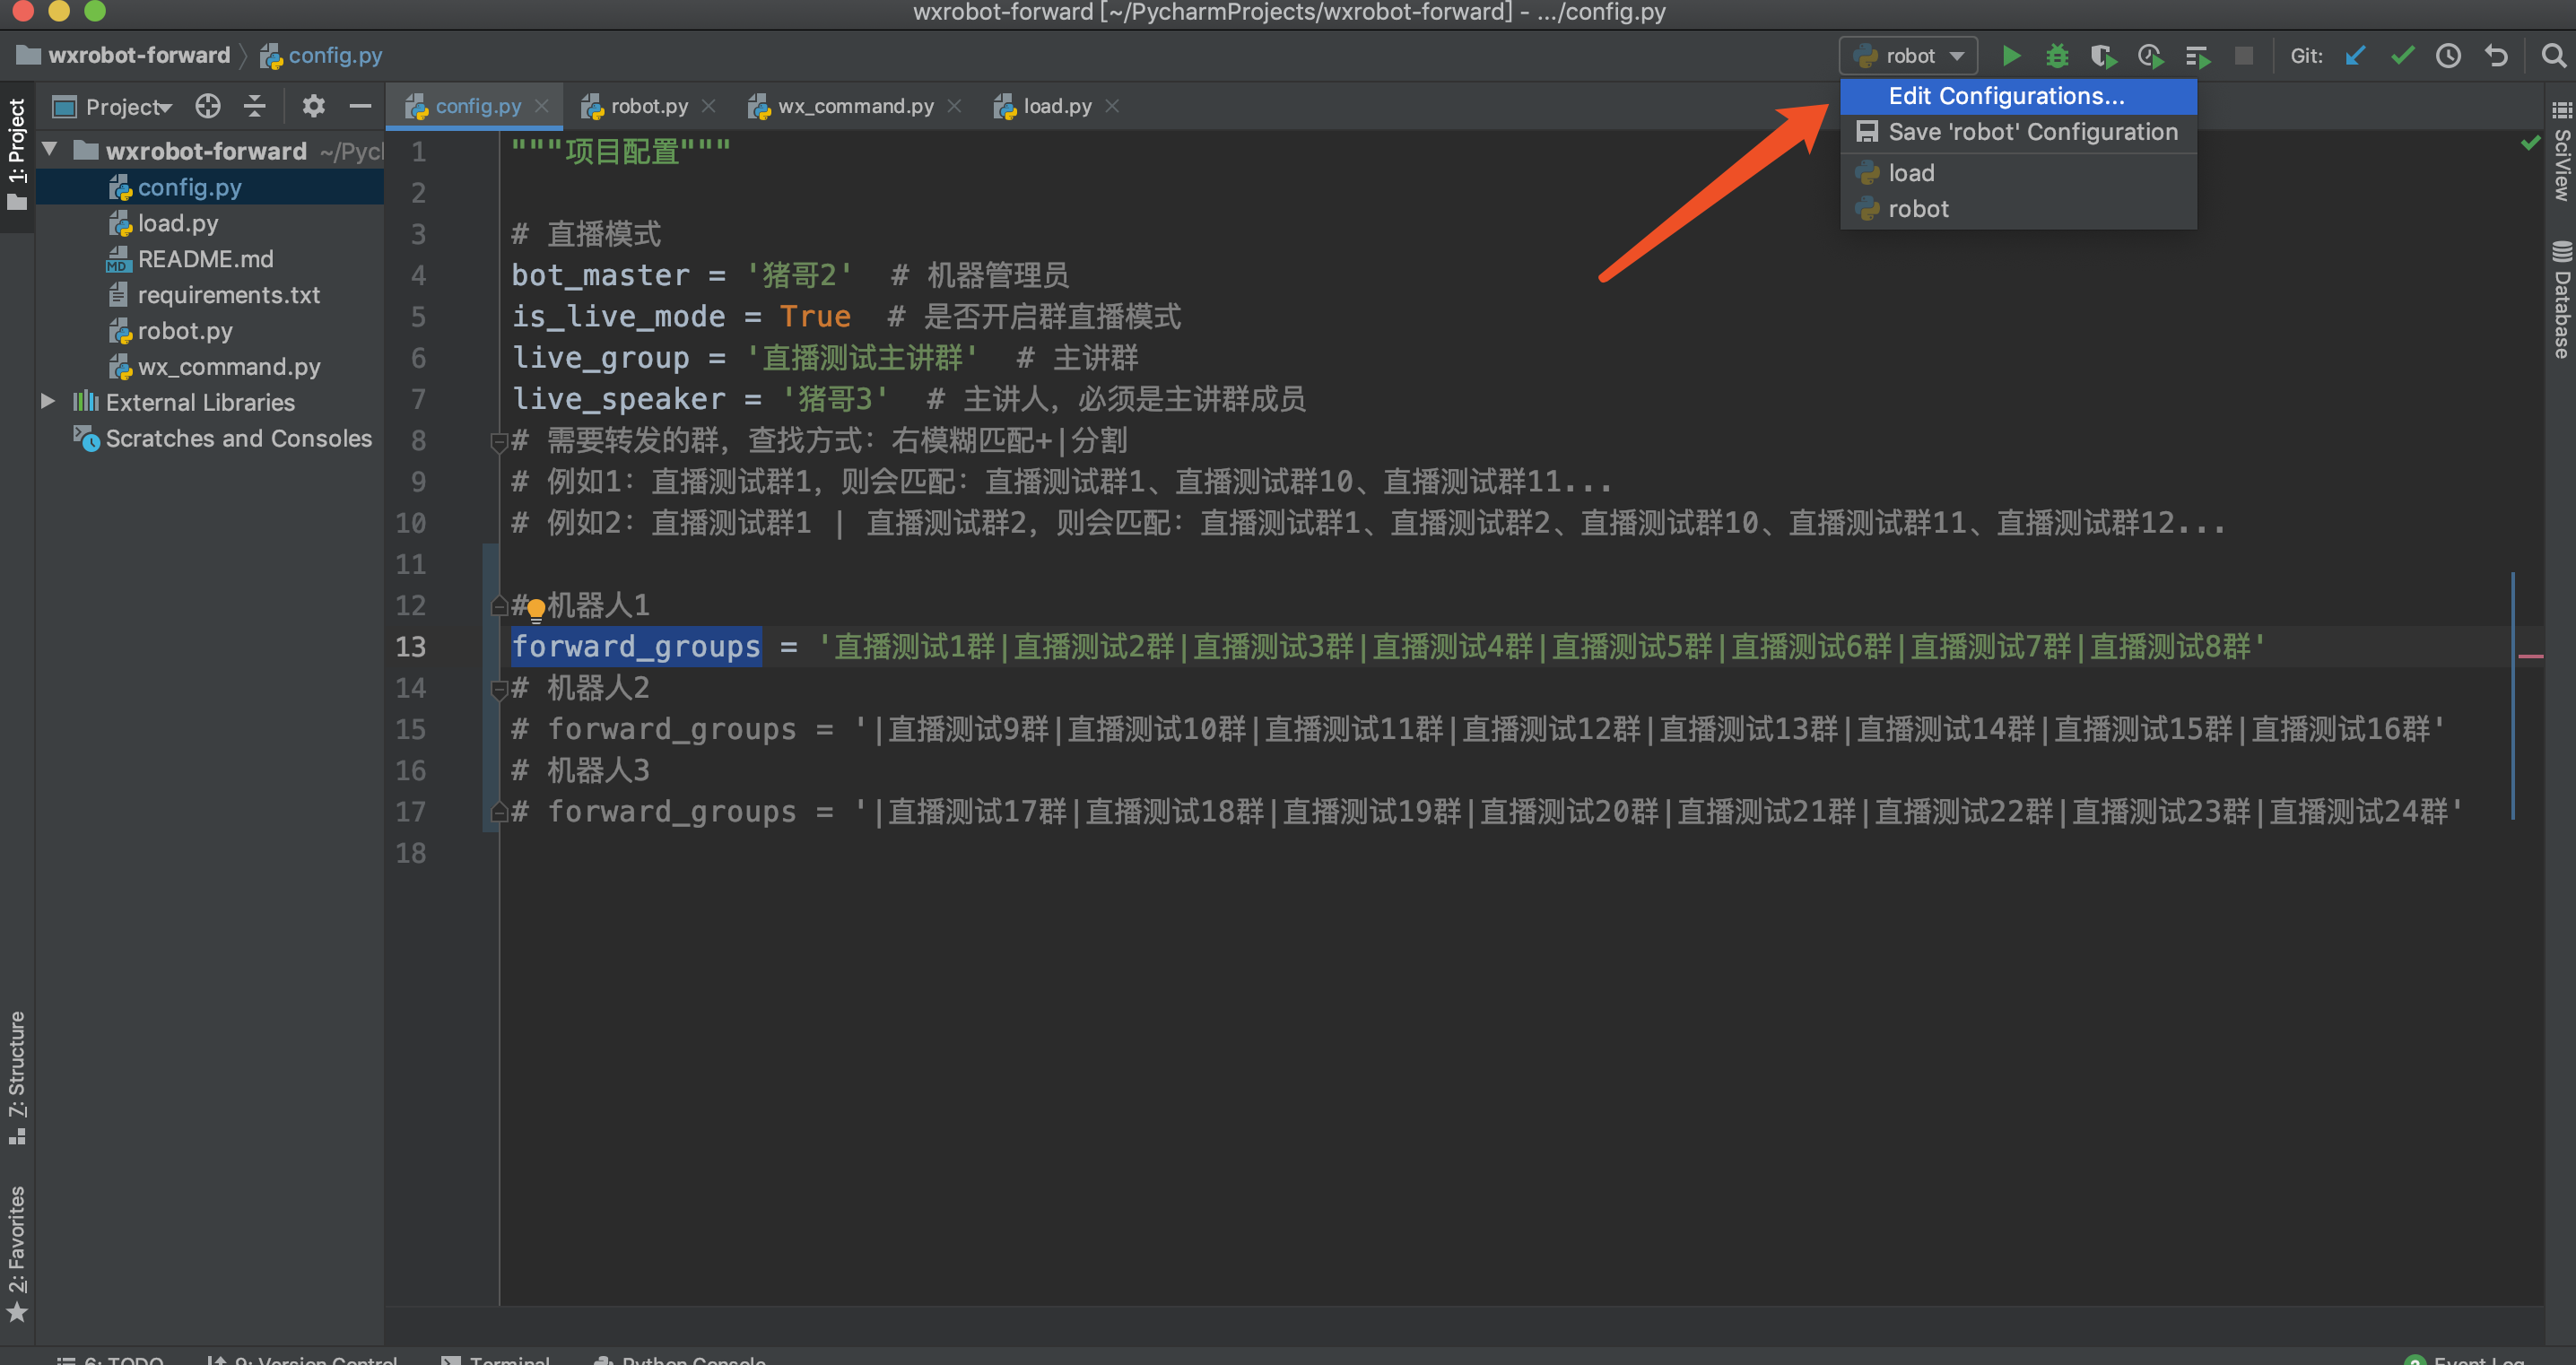This screenshot has width=2576, height=1365.
Task: Expand the External Libraries section
Action: point(48,402)
